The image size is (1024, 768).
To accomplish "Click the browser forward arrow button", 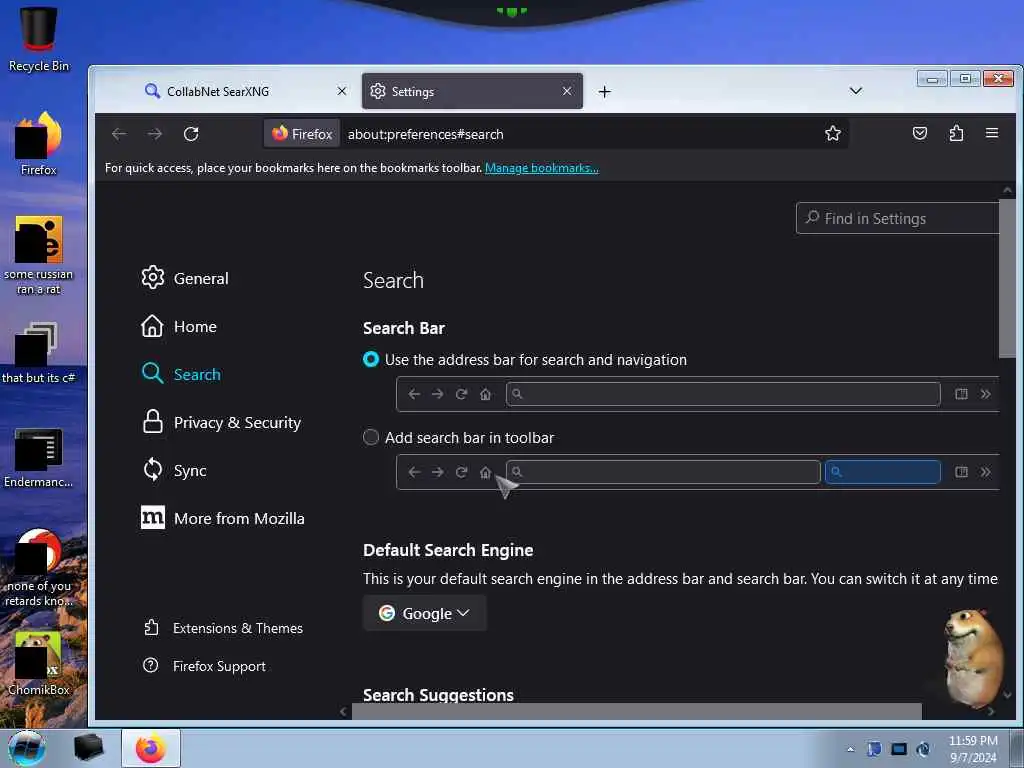I will pos(155,134).
